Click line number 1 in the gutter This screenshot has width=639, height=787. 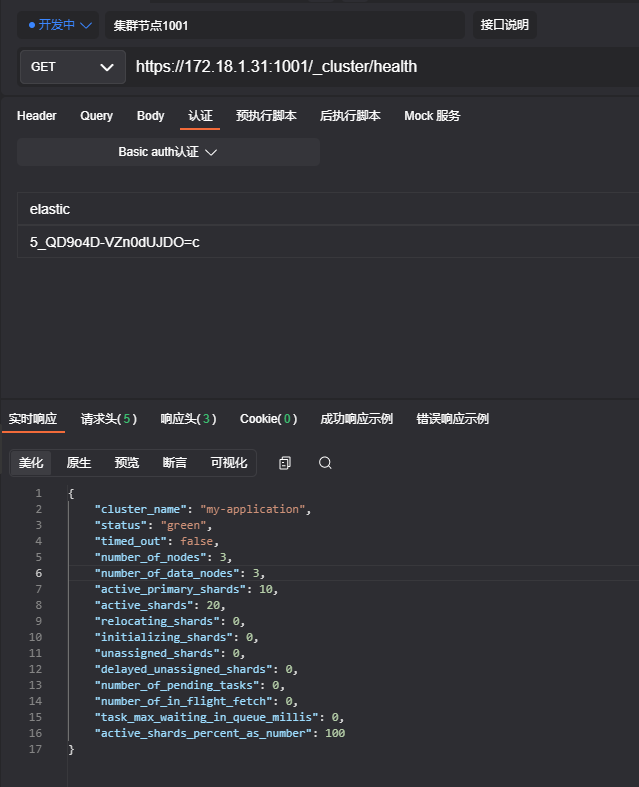[39, 493]
